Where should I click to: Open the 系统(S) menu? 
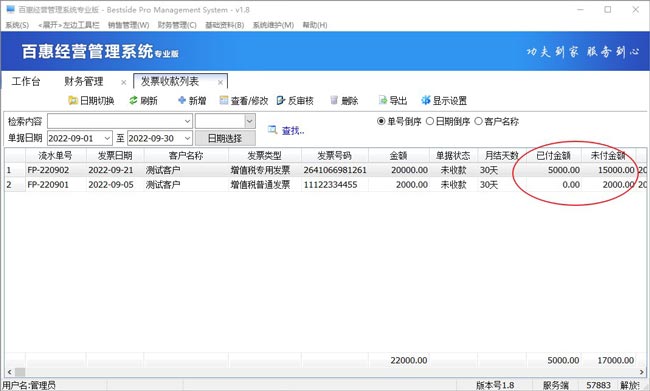pyautogui.click(x=17, y=25)
